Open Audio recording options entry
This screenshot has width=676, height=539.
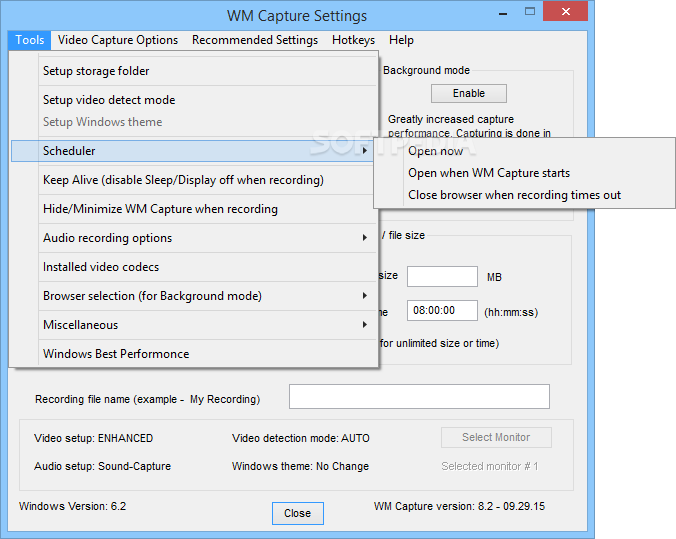[x=194, y=238]
